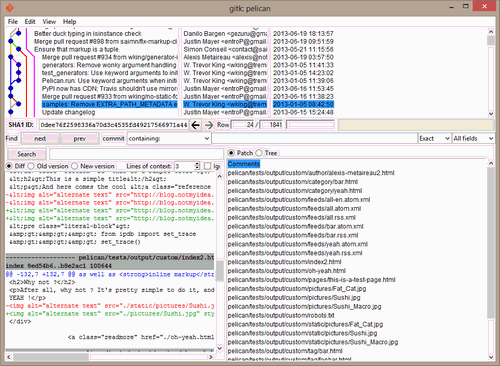This screenshot has width=500, height=366.
Task: Open the 'Exact' match type dropdown
Action: 435,138
